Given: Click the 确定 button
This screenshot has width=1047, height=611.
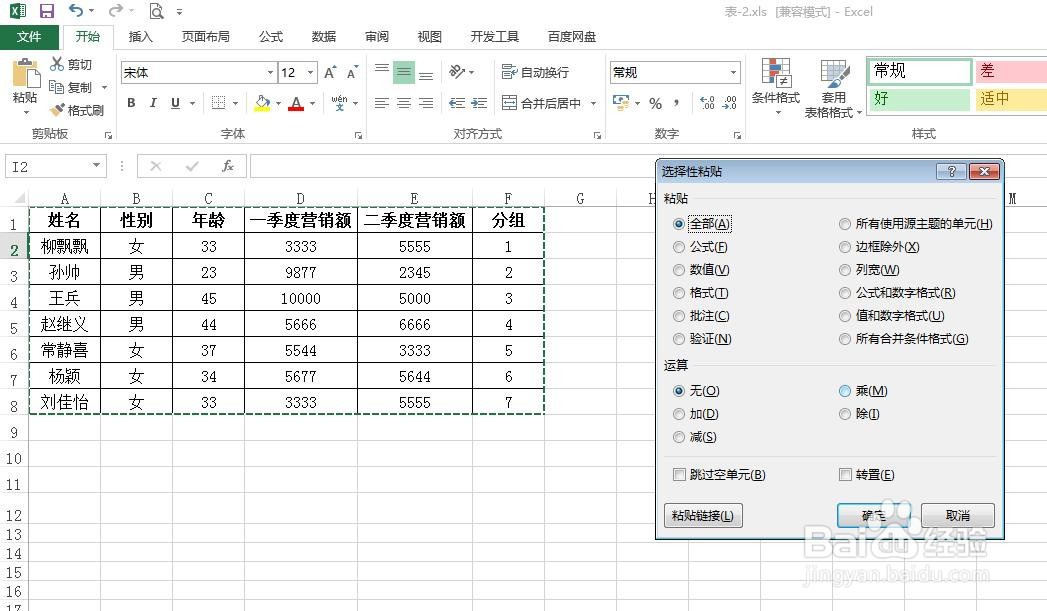Looking at the screenshot, I should [872, 515].
